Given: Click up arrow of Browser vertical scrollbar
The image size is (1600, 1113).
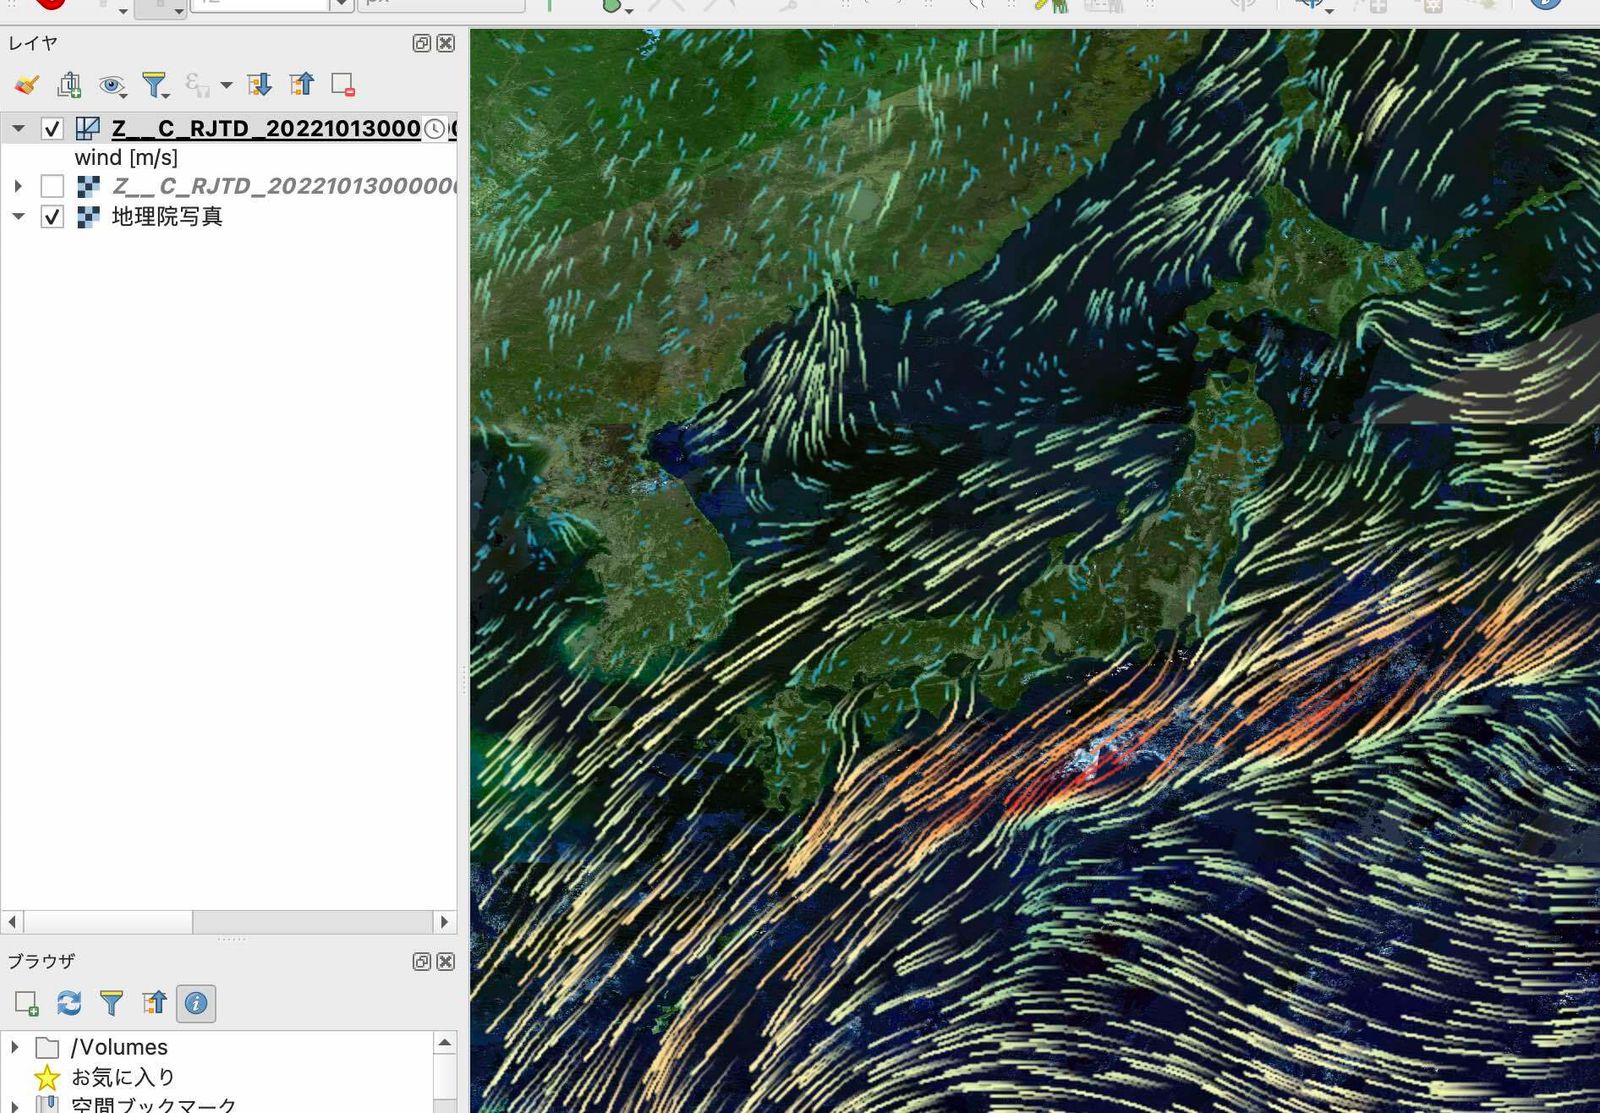Looking at the screenshot, I should [445, 1043].
